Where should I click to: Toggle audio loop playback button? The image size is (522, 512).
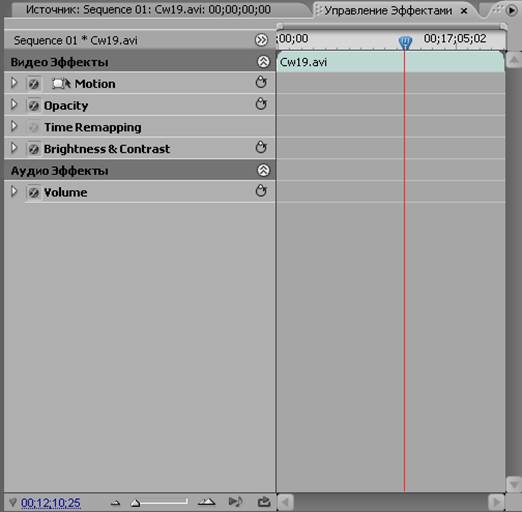(235, 501)
